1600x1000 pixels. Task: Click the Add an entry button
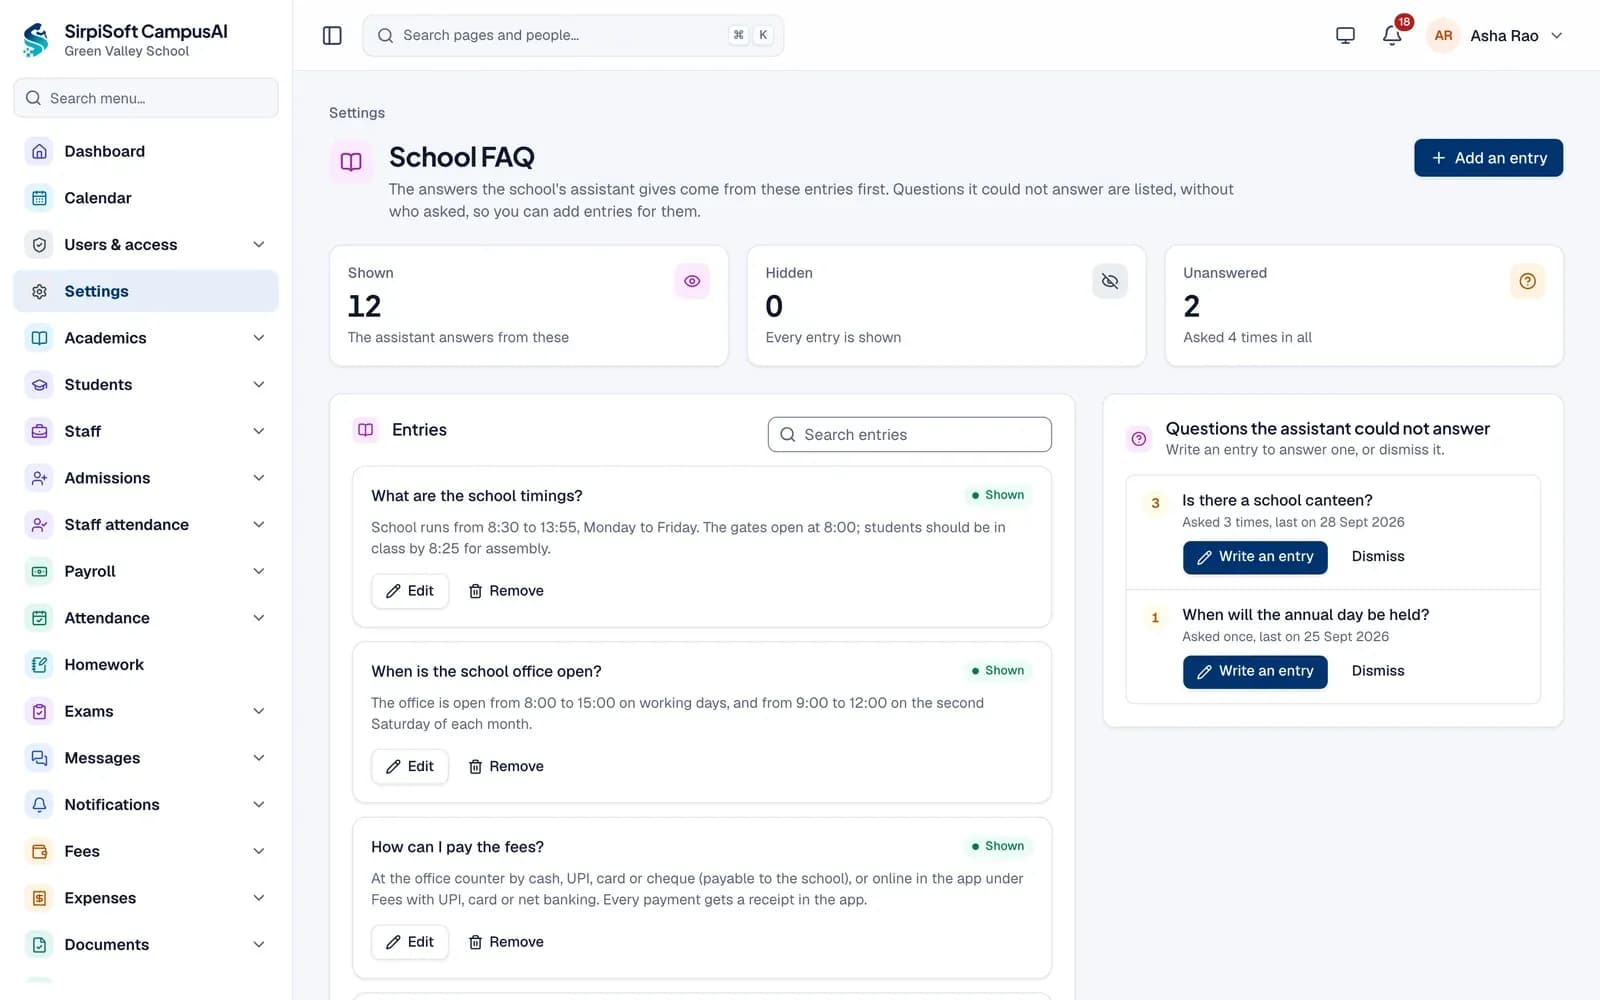tap(1488, 158)
